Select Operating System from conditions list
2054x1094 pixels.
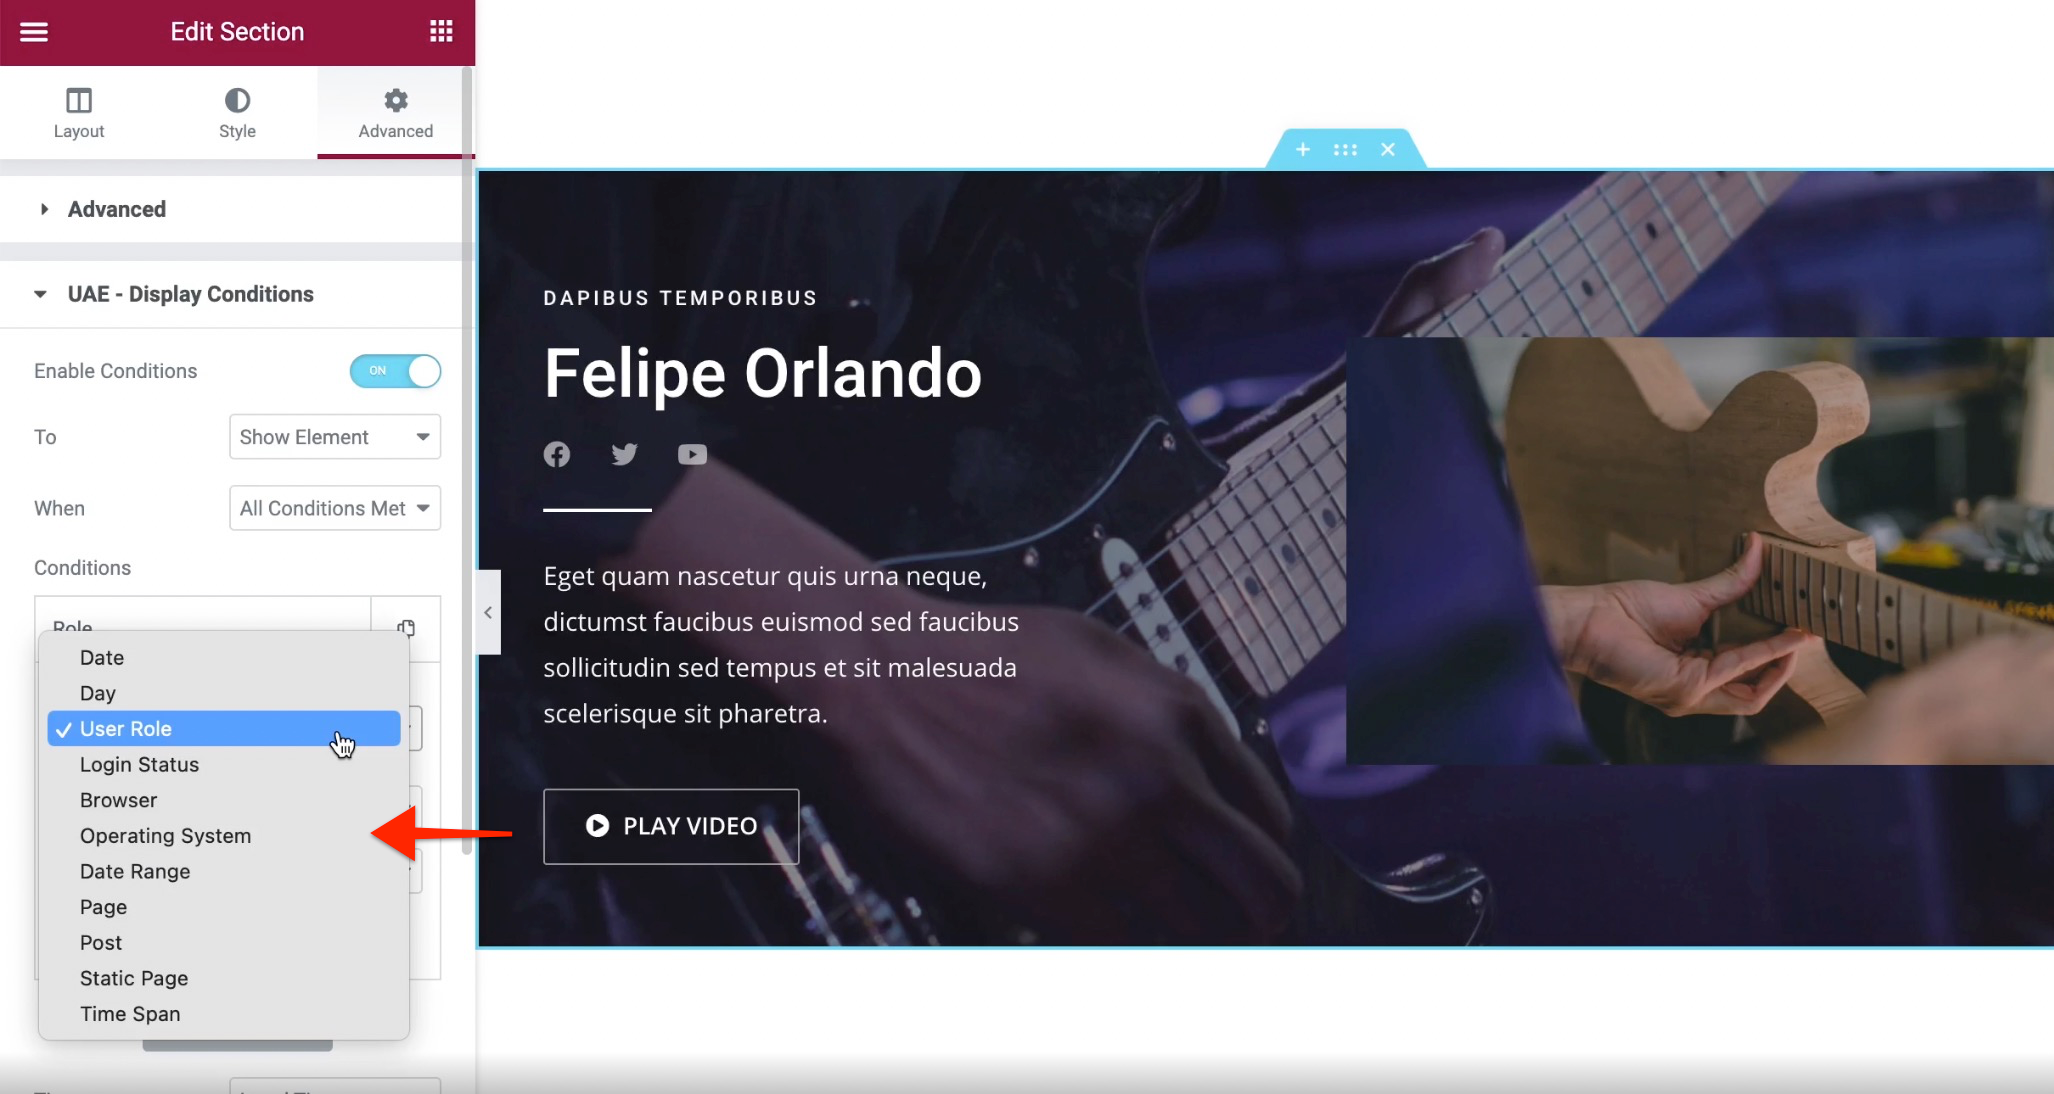click(x=164, y=834)
